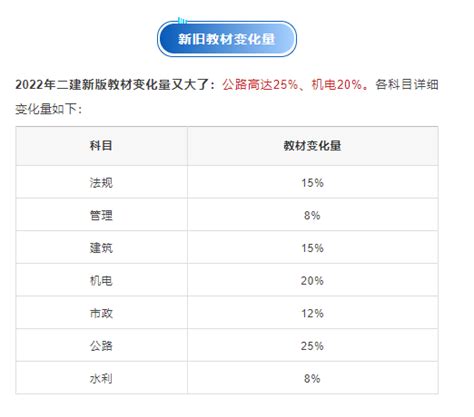This screenshot has height=417, width=474.
Task: Click the 8% value in 管理 row
Action: tap(312, 215)
